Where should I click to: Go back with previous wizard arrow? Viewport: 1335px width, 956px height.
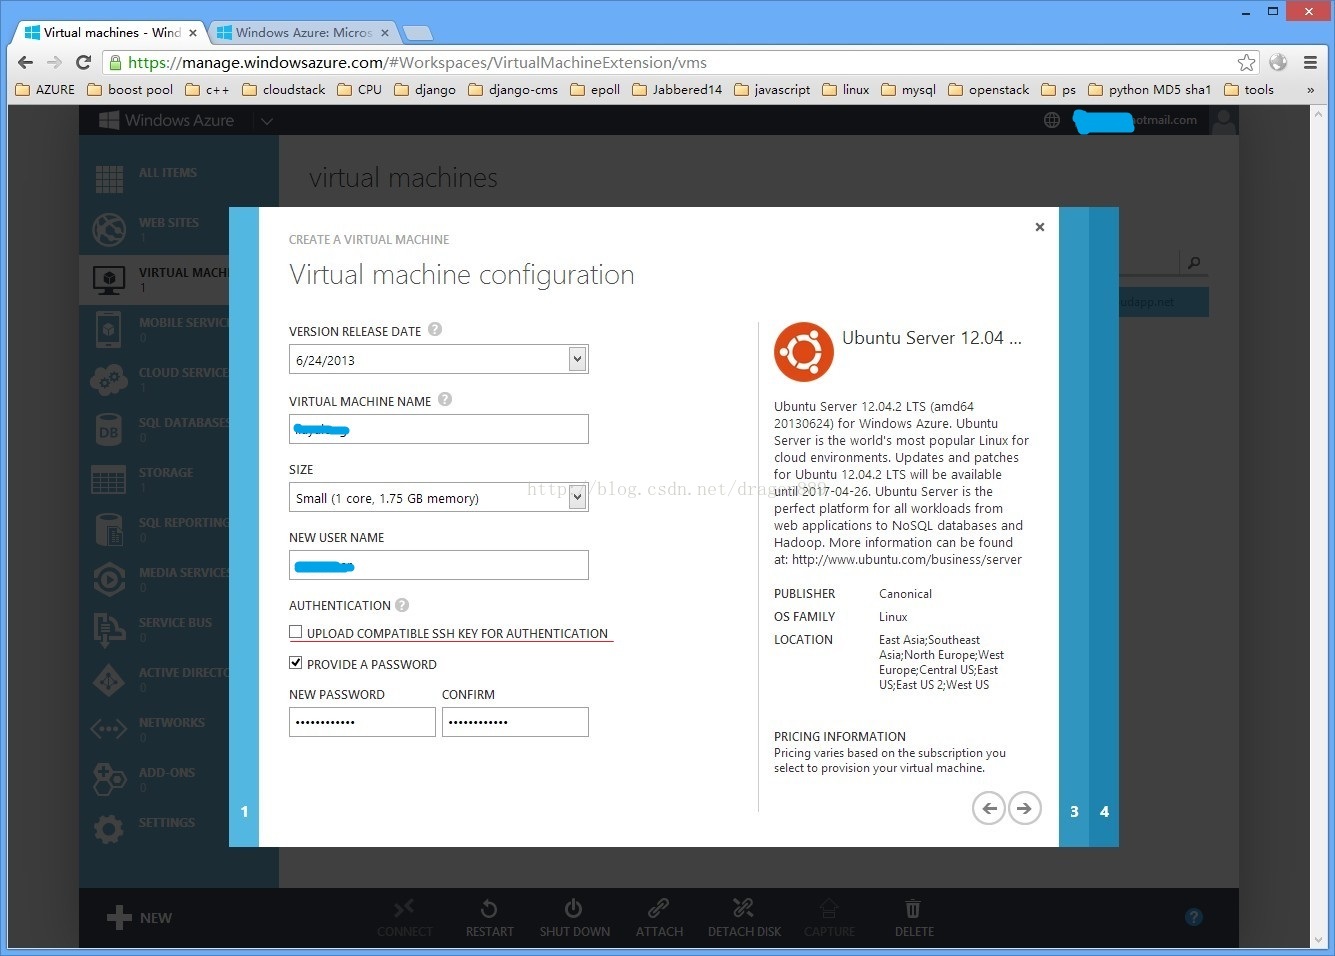(989, 808)
